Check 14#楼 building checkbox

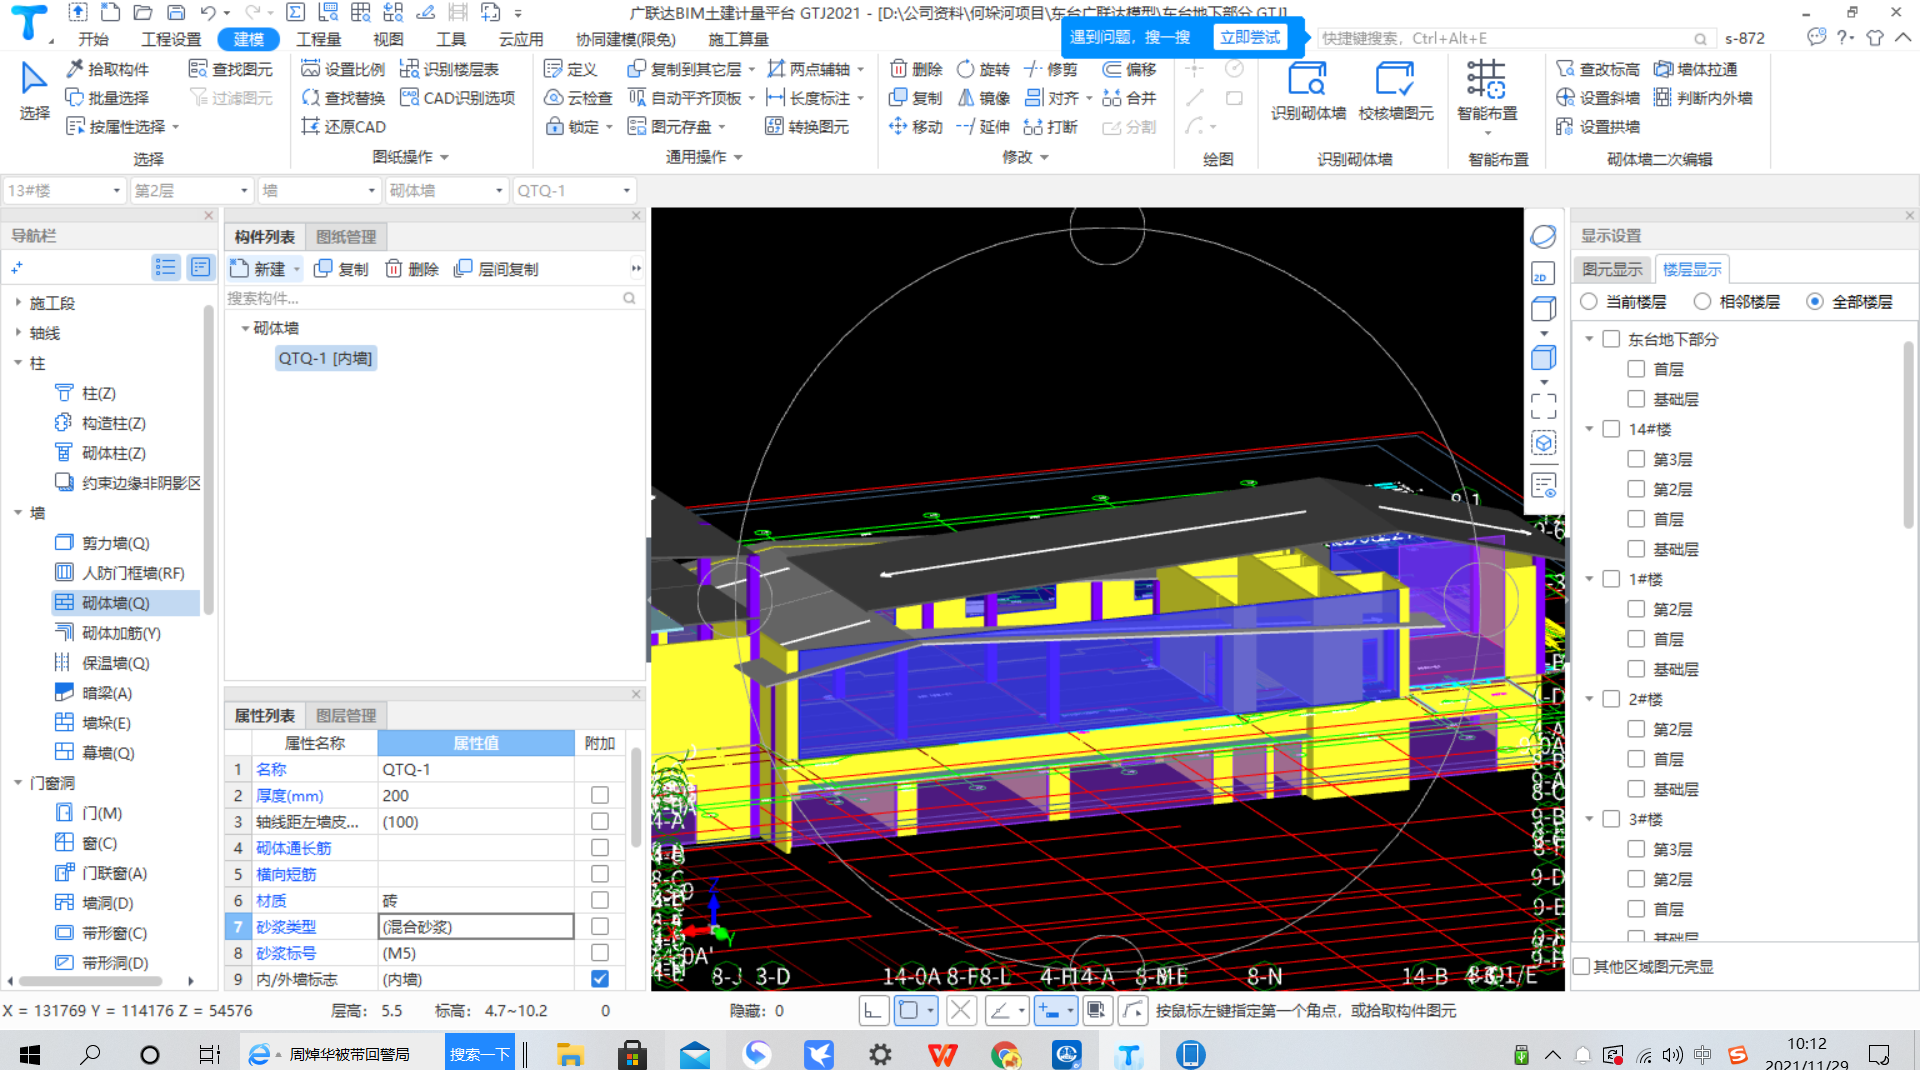coord(1611,429)
